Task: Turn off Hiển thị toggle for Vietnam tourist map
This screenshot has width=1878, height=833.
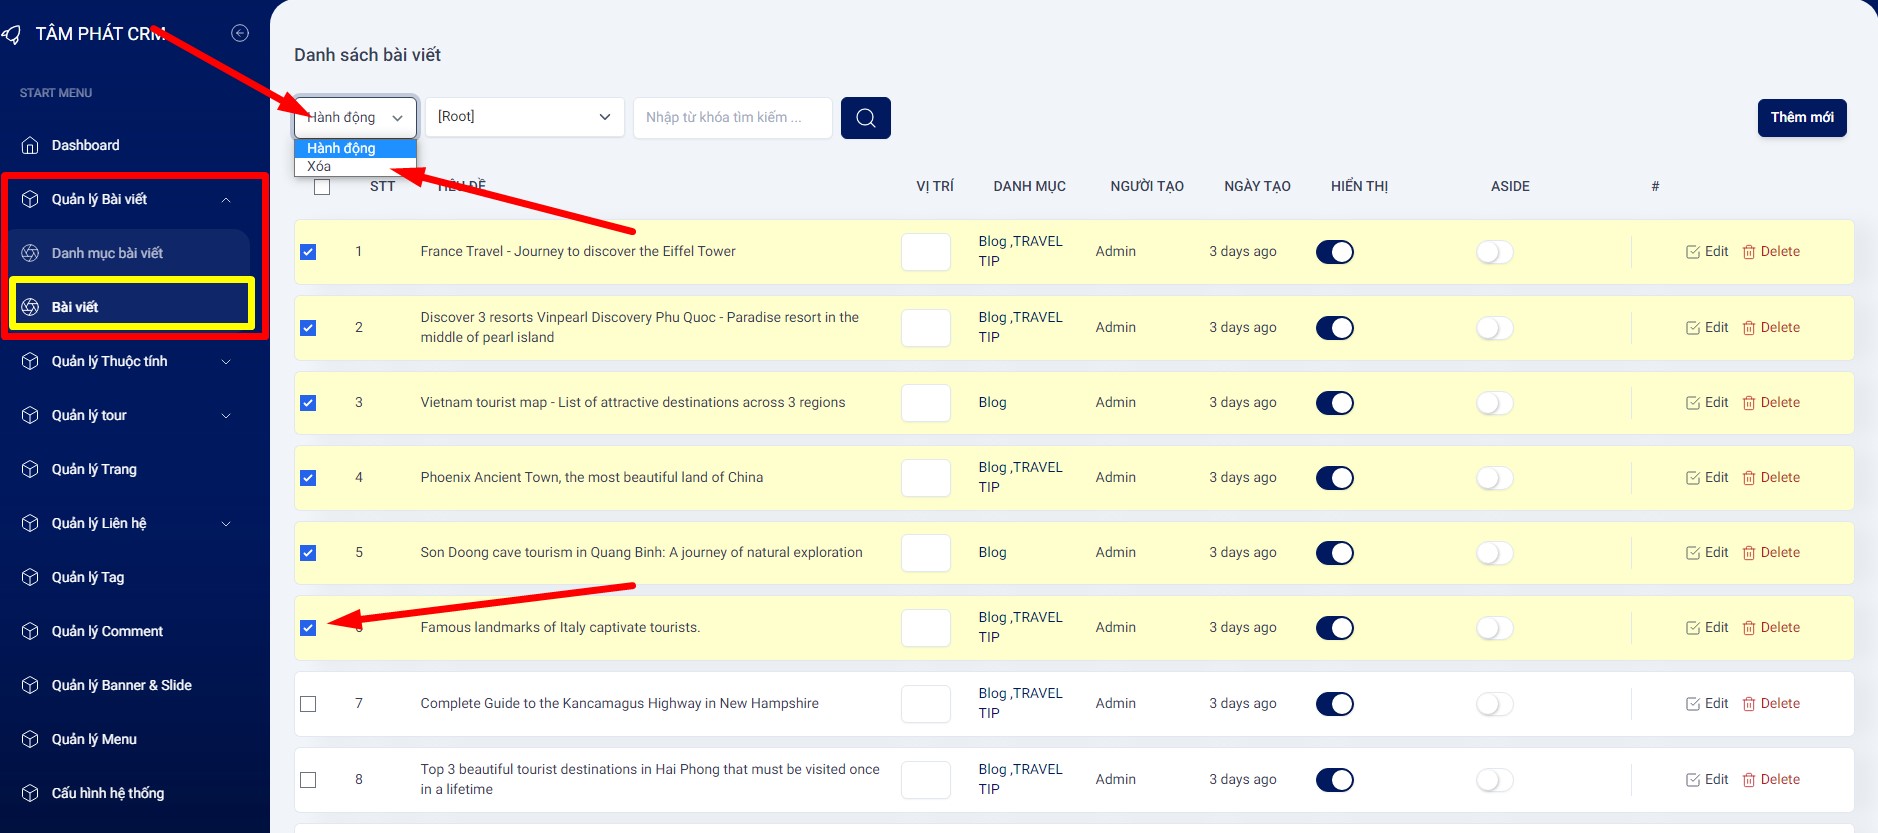Action: point(1334,403)
